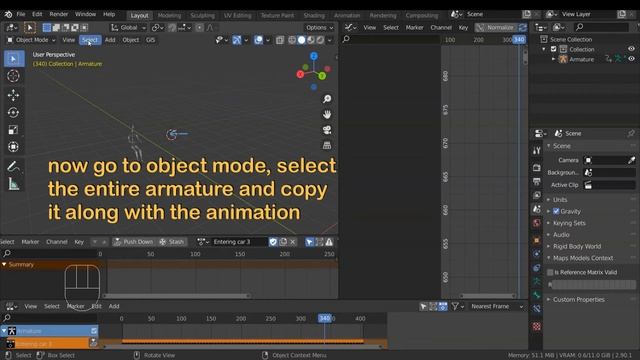640x360 pixels.
Task: Pick the Rotate tool
Action: pyautogui.click(x=13, y=113)
